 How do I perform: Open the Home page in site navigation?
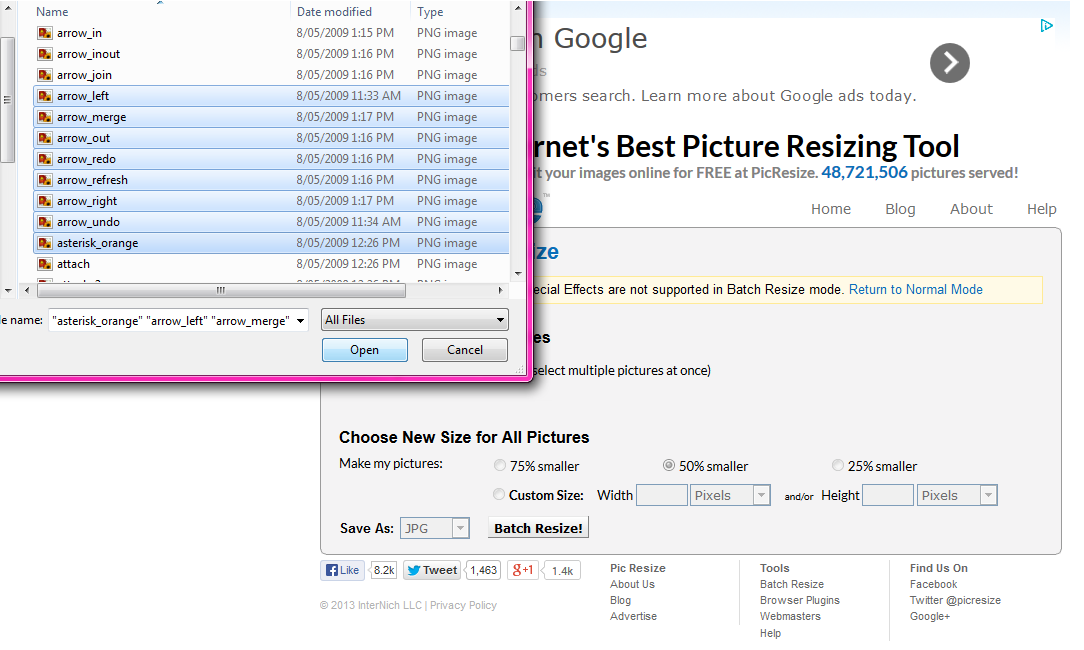(x=831, y=209)
